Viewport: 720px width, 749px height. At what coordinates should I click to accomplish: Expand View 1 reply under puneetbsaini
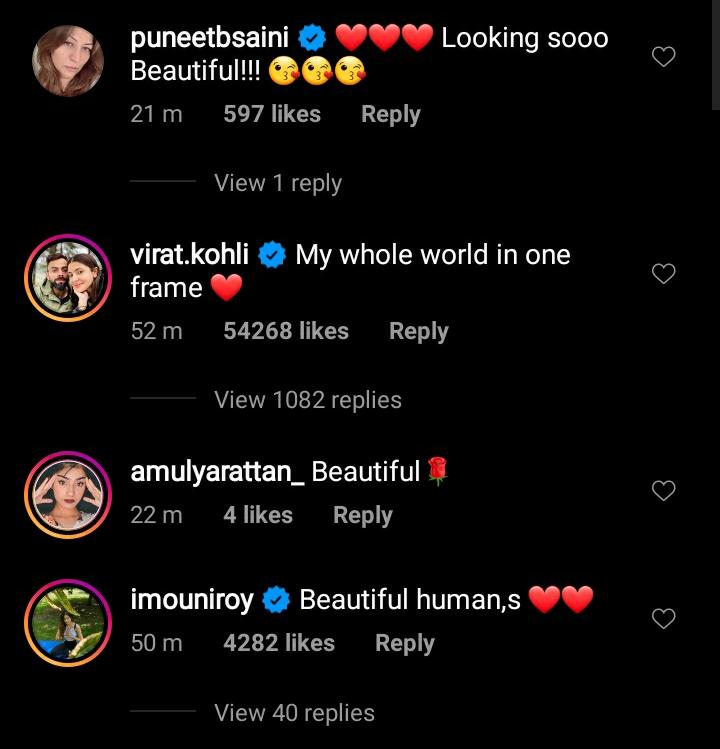tap(278, 183)
